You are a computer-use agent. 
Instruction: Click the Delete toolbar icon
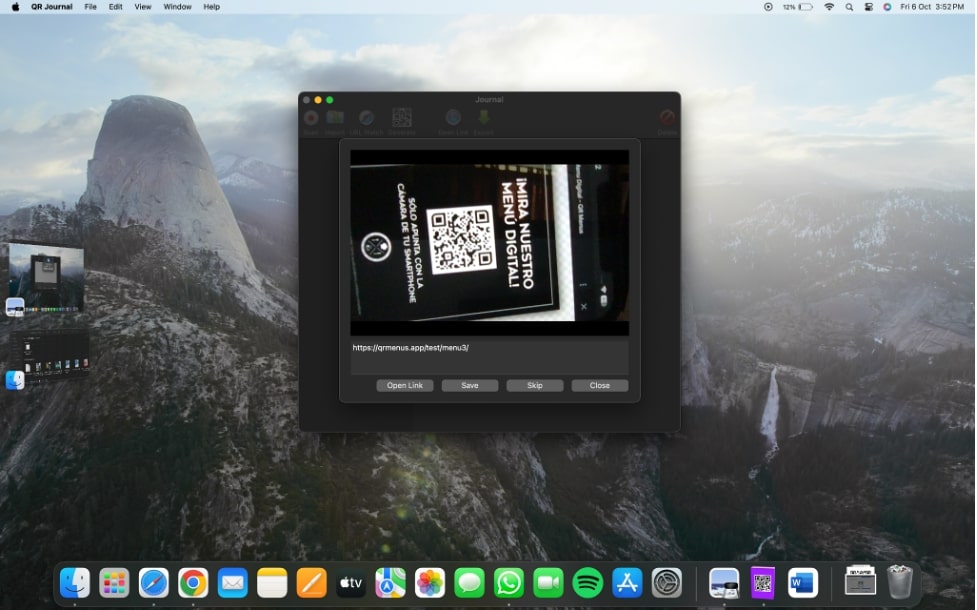coord(667,118)
